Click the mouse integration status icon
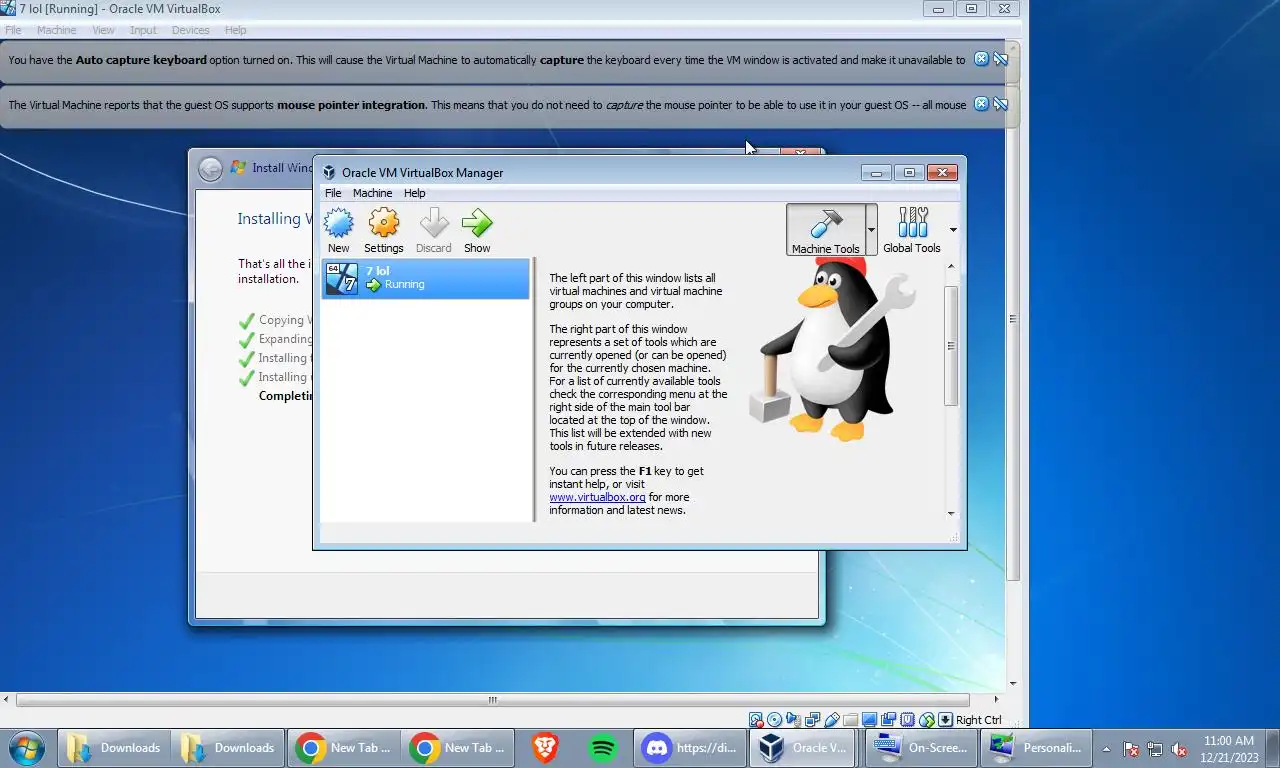The width and height of the screenshot is (1280, 768). pos(927,720)
